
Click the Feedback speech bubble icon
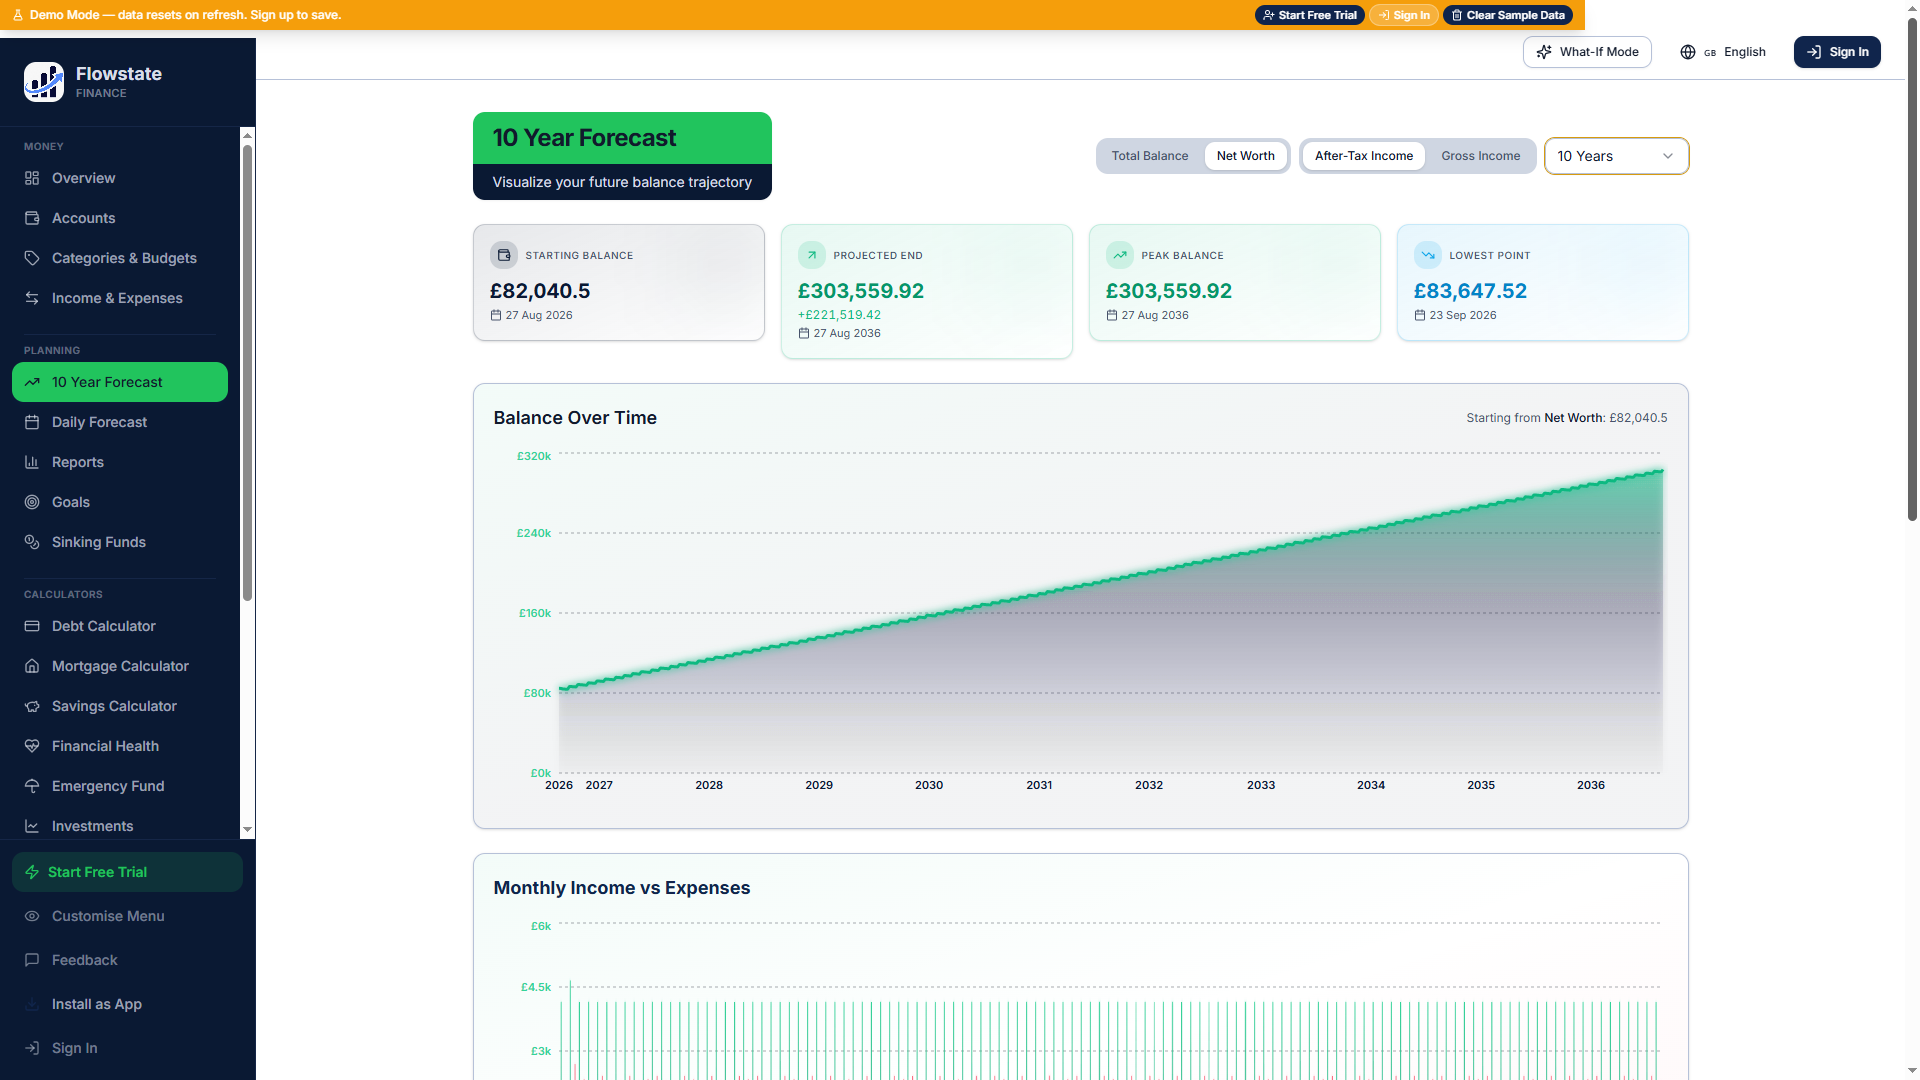[32, 960]
